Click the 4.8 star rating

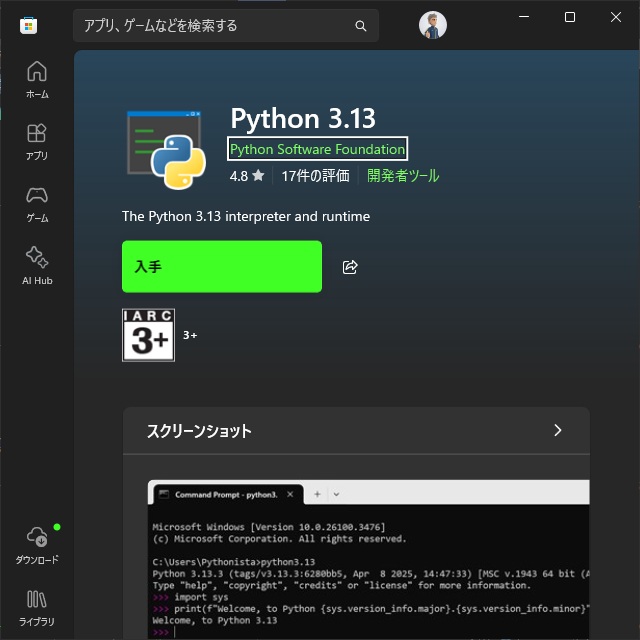(x=247, y=176)
